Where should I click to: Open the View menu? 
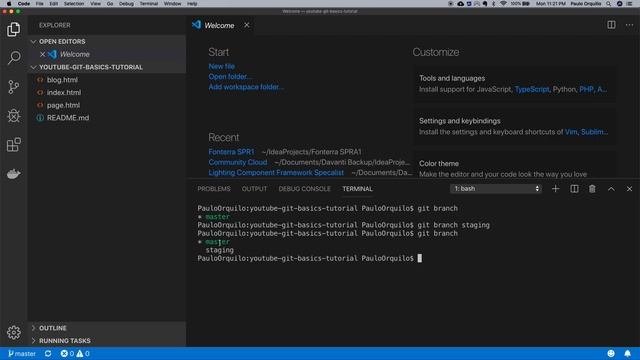96,4
